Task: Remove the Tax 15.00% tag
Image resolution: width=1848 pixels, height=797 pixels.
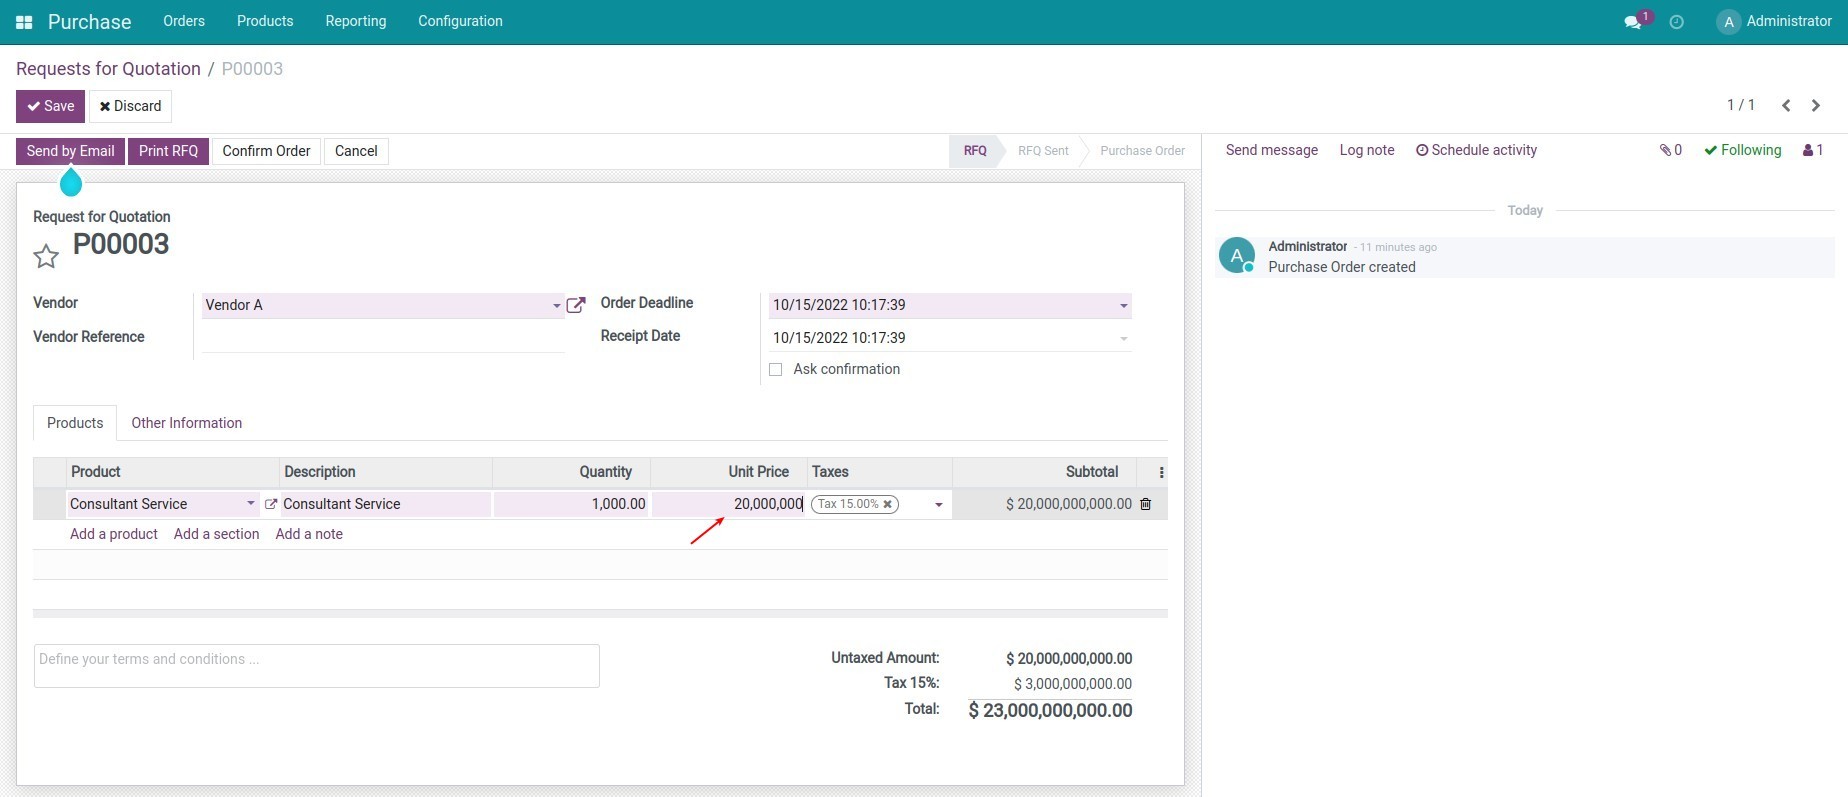Action: tap(887, 504)
